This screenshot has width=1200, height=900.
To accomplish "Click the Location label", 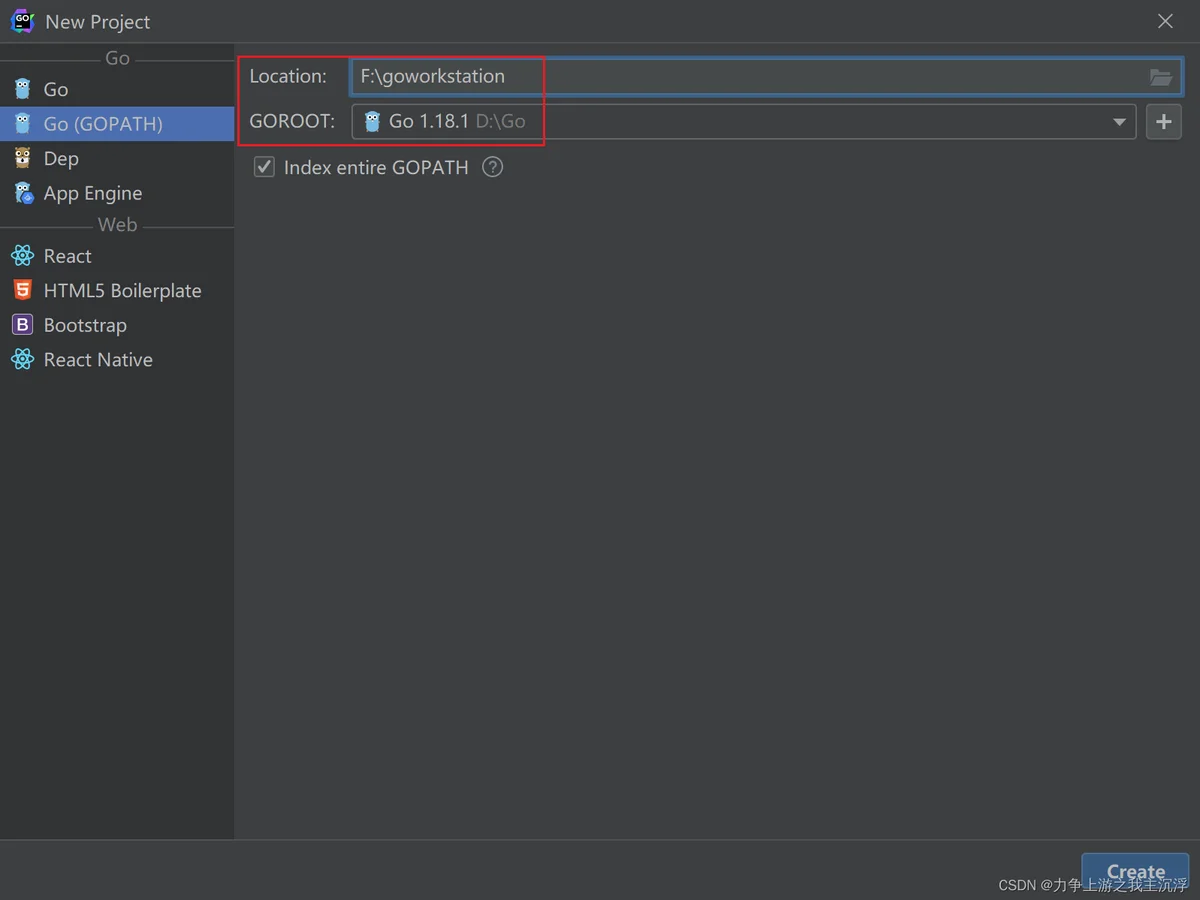I will [288, 77].
